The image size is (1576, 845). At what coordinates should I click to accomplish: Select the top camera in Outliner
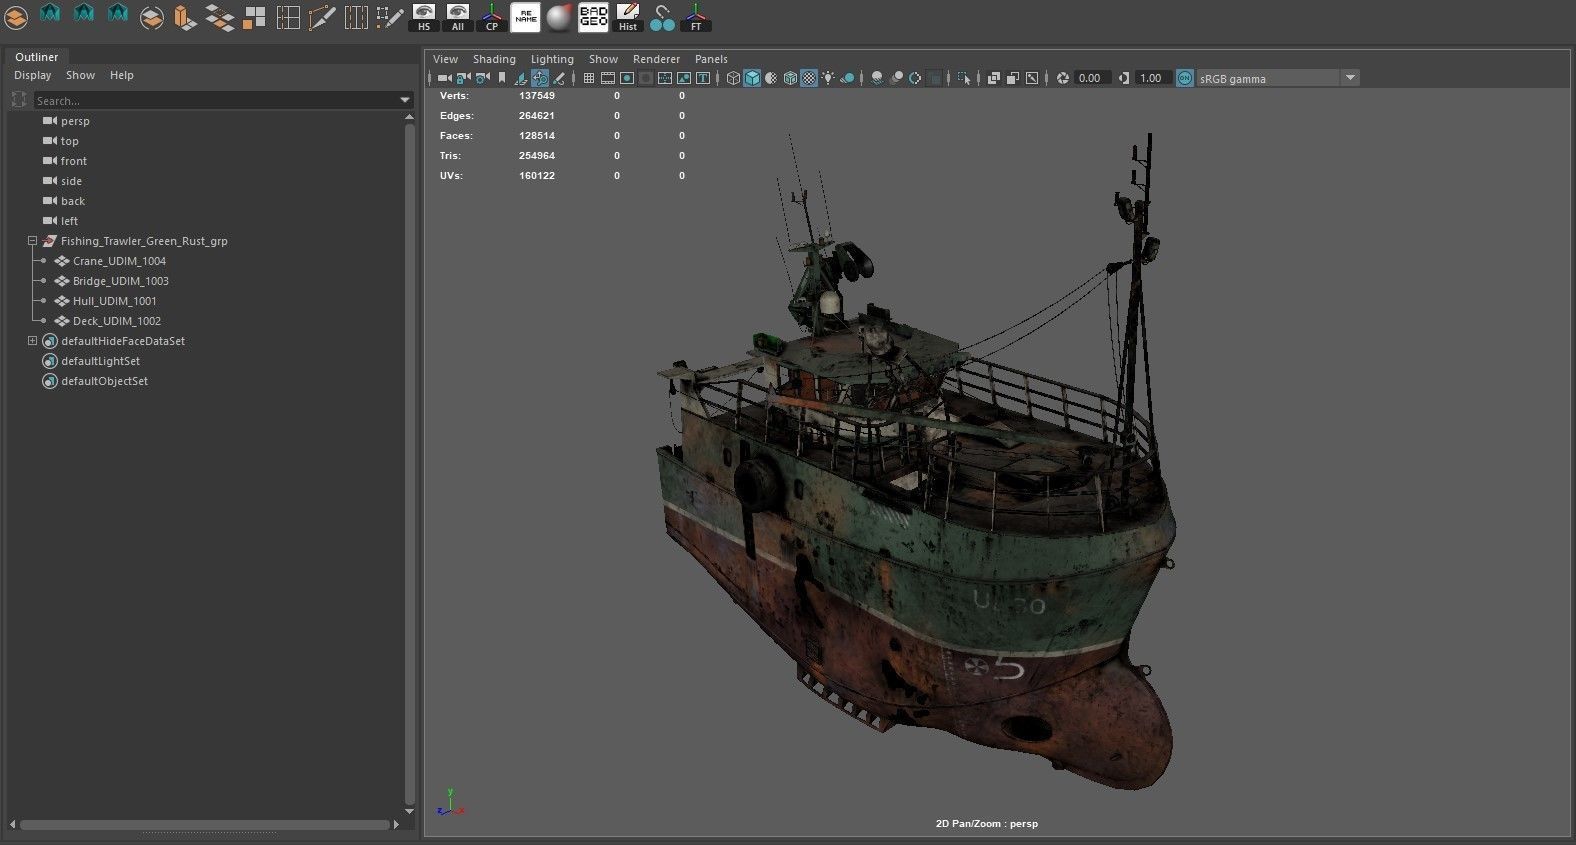(x=69, y=141)
